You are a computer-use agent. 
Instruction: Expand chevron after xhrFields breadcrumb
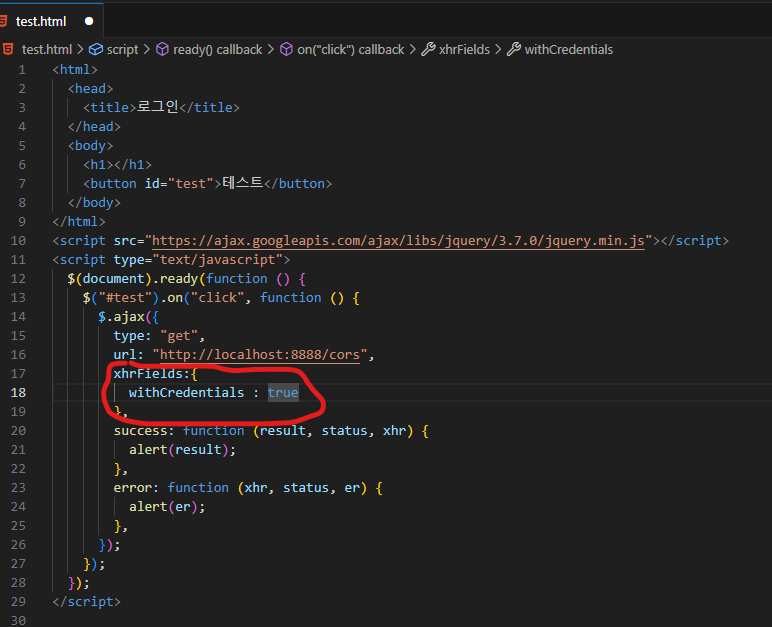point(498,49)
